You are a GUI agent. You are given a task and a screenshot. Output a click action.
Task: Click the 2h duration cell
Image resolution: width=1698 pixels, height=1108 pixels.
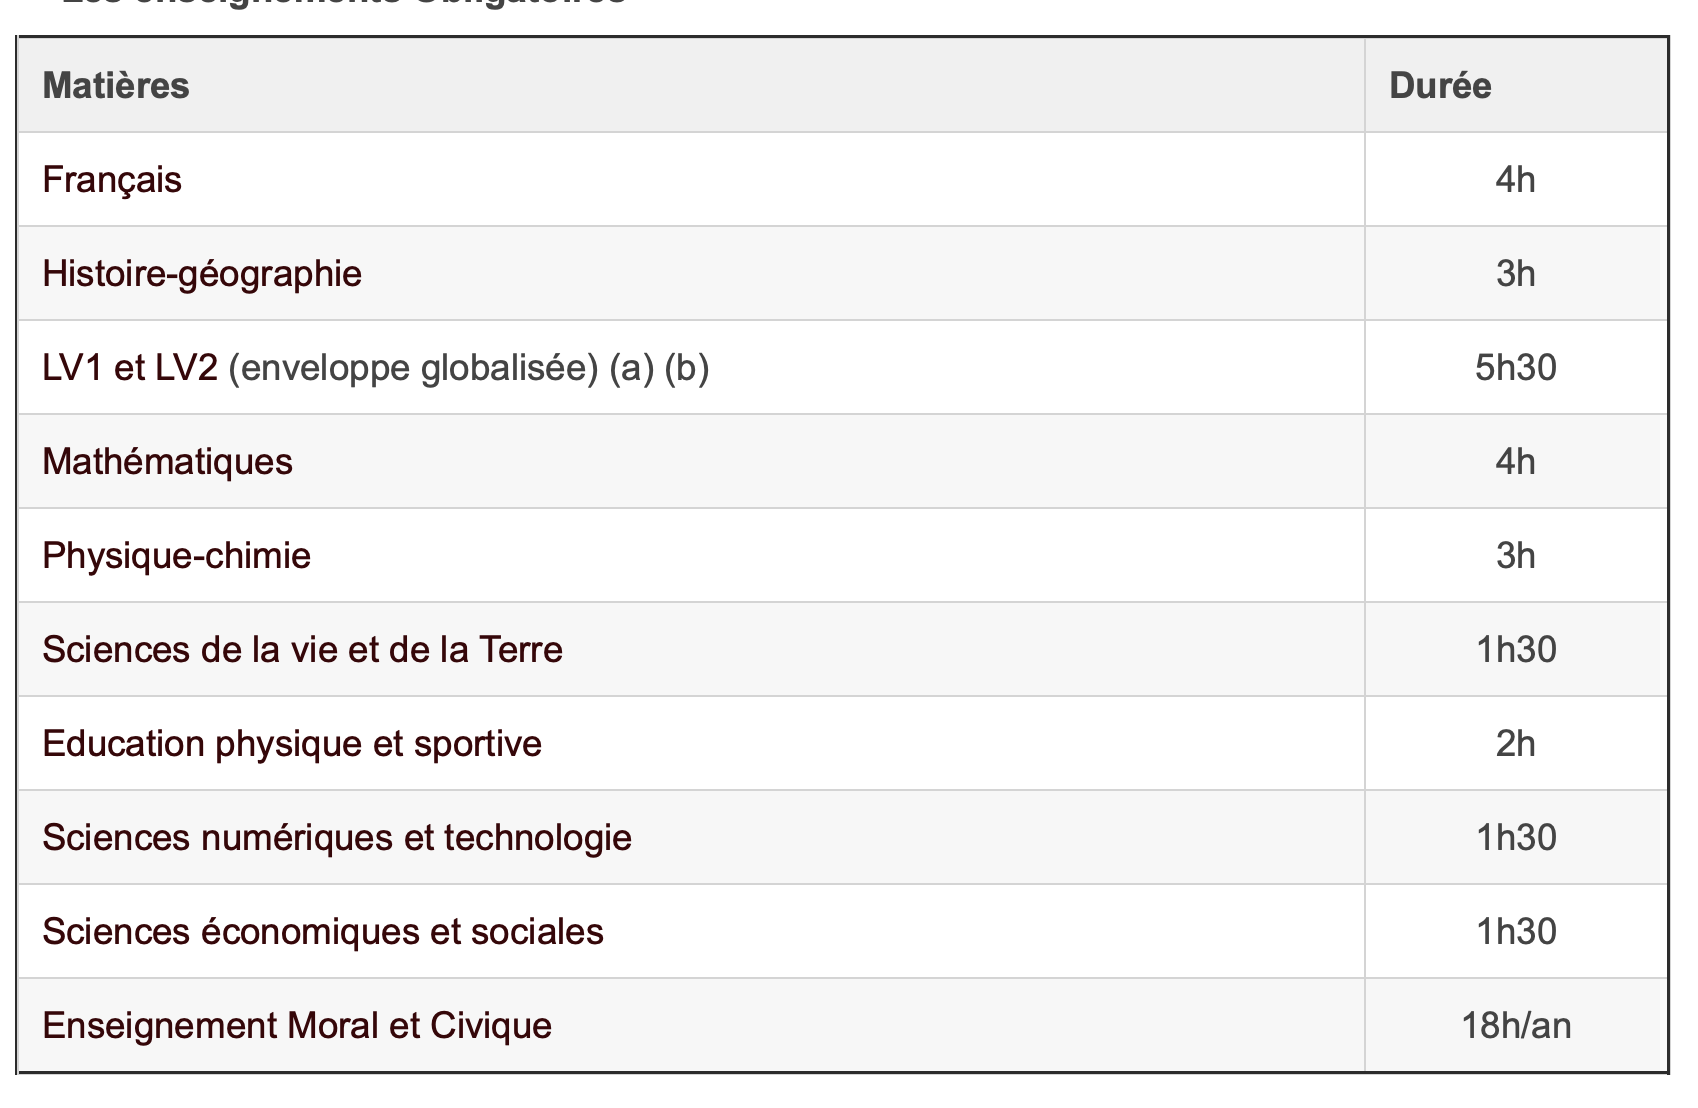click(x=1516, y=744)
